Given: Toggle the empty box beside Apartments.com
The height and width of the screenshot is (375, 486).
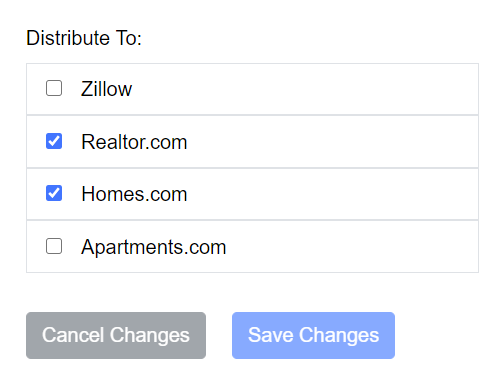Looking at the screenshot, I should click(x=54, y=246).
